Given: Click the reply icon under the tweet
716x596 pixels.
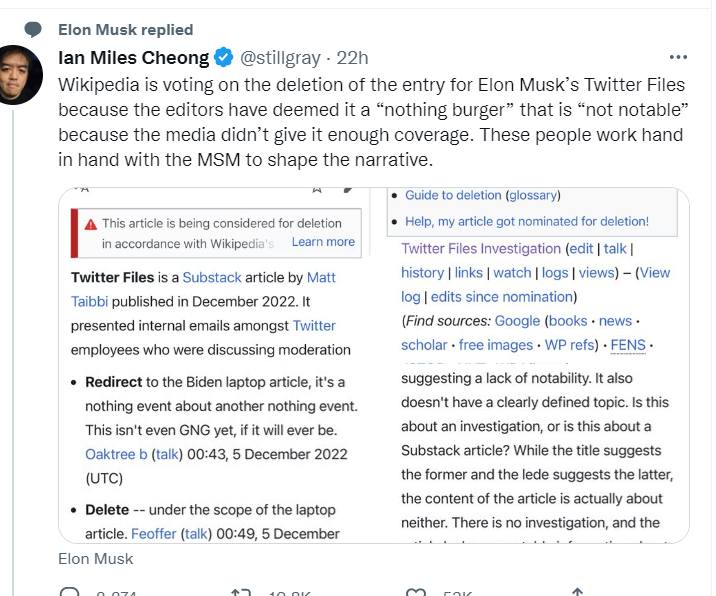Looking at the screenshot, I should click(x=70, y=591).
